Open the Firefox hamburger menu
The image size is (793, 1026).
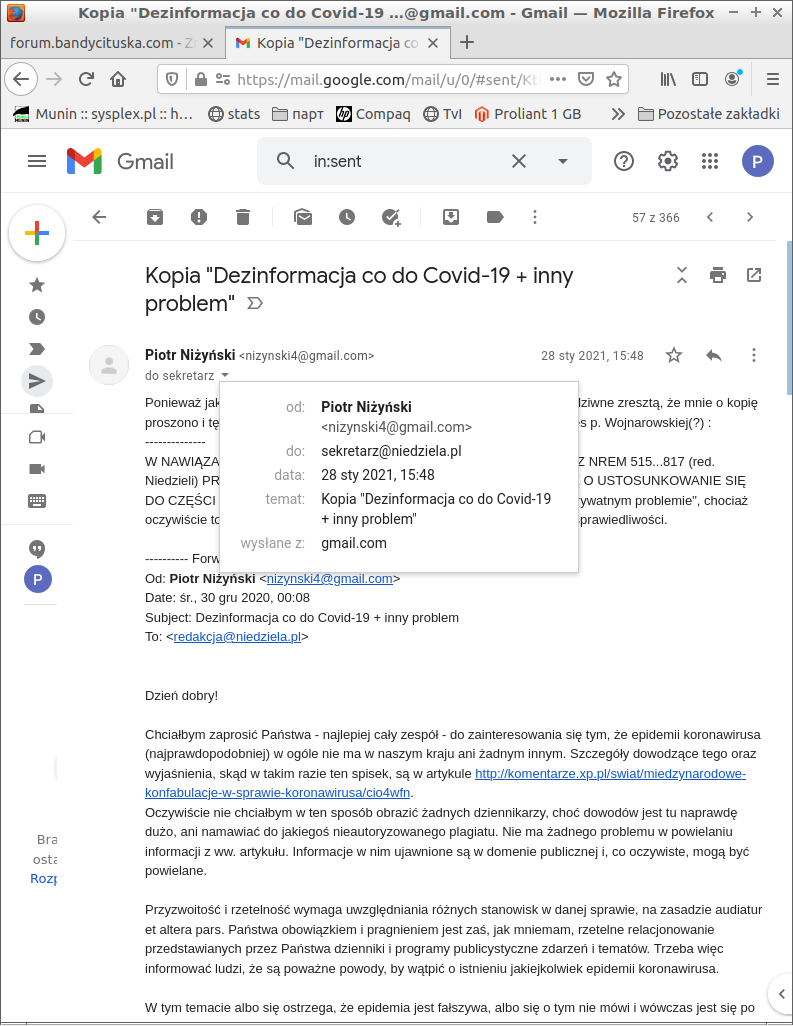point(773,79)
